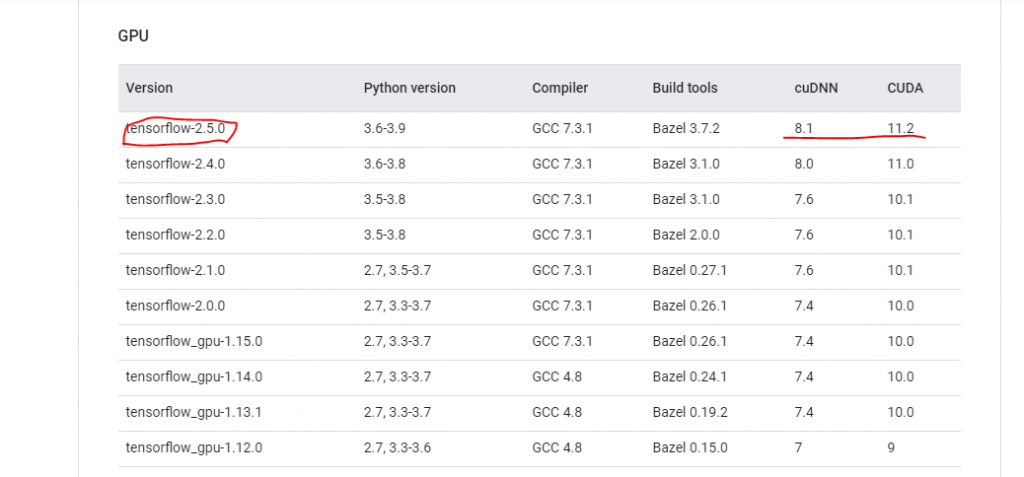
Task: Select the tensorflow-2.1.0 version cell
Action: pyautogui.click(x=176, y=270)
